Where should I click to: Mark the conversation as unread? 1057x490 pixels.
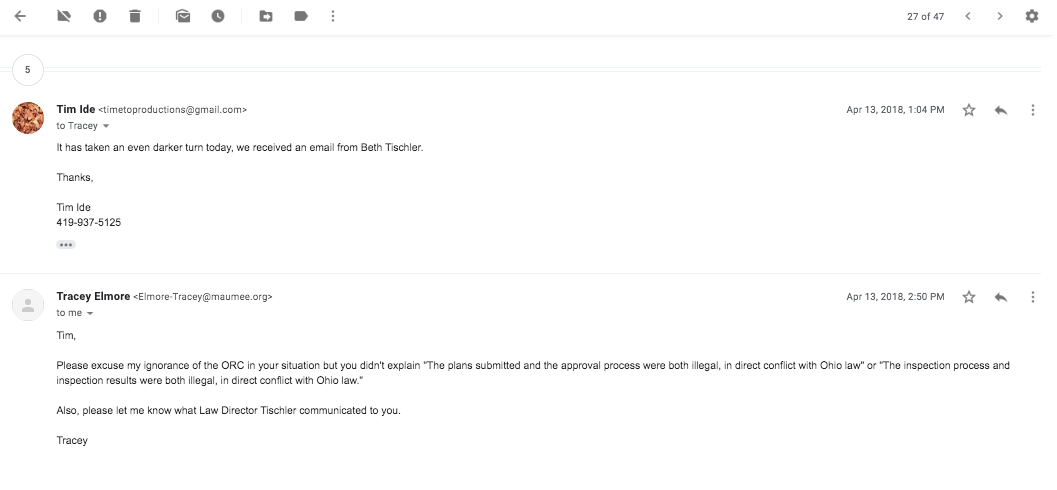[x=183, y=16]
